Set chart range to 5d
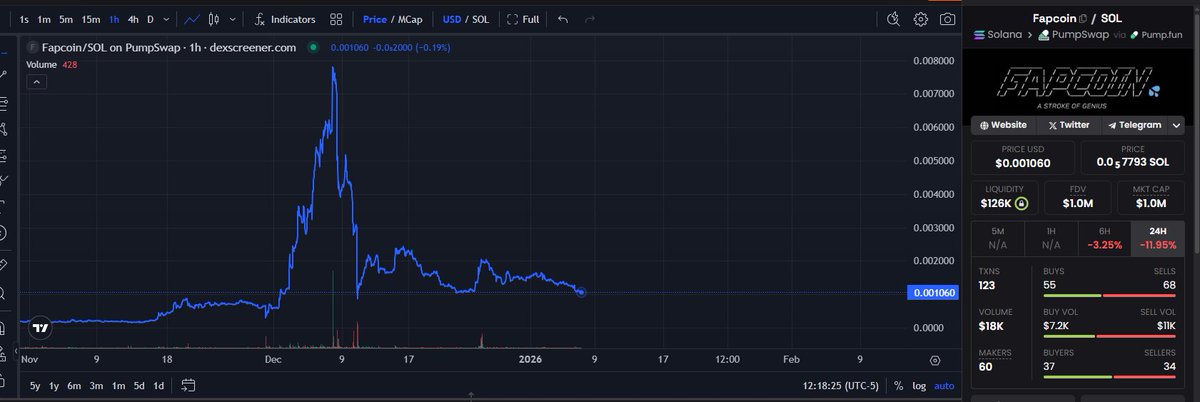The height and width of the screenshot is (402, 1200). tap(139, 385)
